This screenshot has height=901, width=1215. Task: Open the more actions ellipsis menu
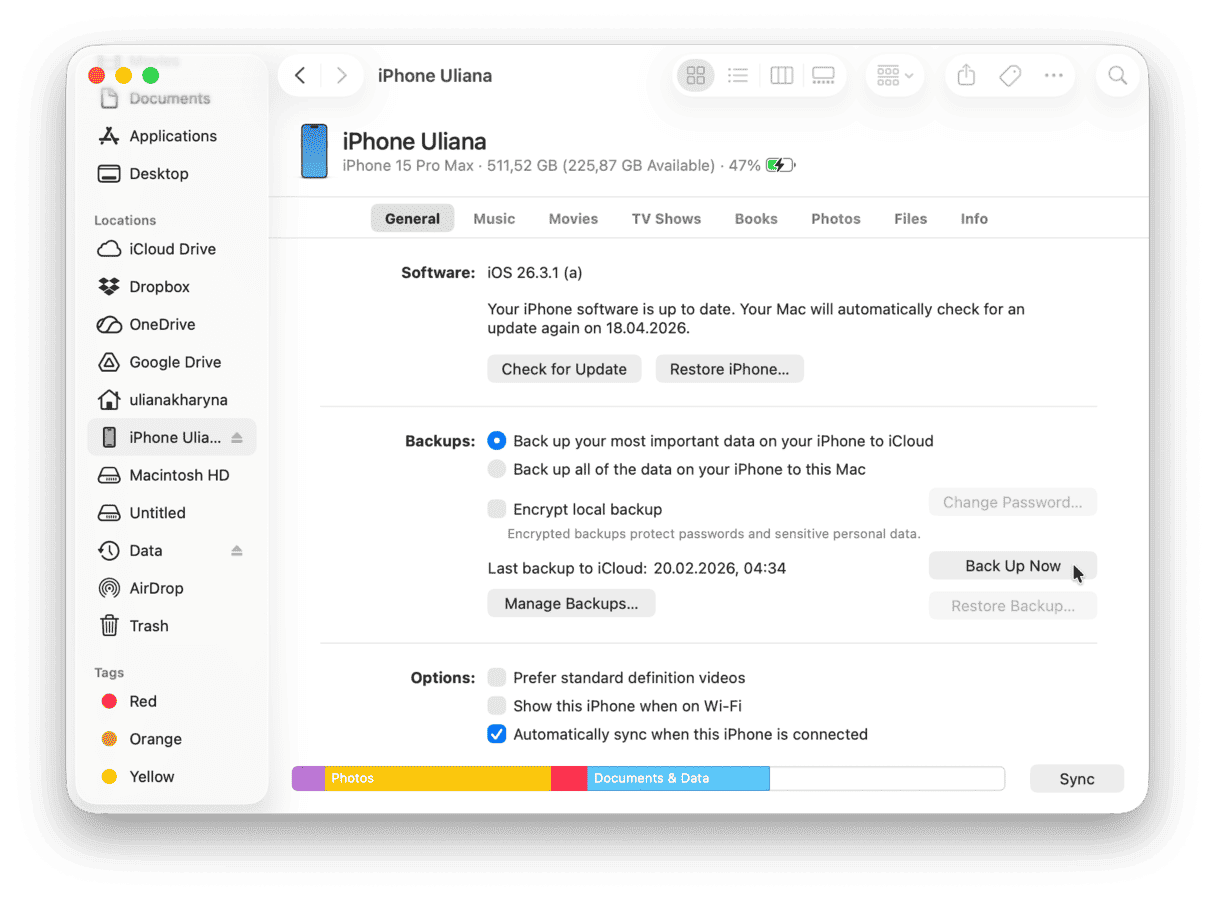point(1053,76)
